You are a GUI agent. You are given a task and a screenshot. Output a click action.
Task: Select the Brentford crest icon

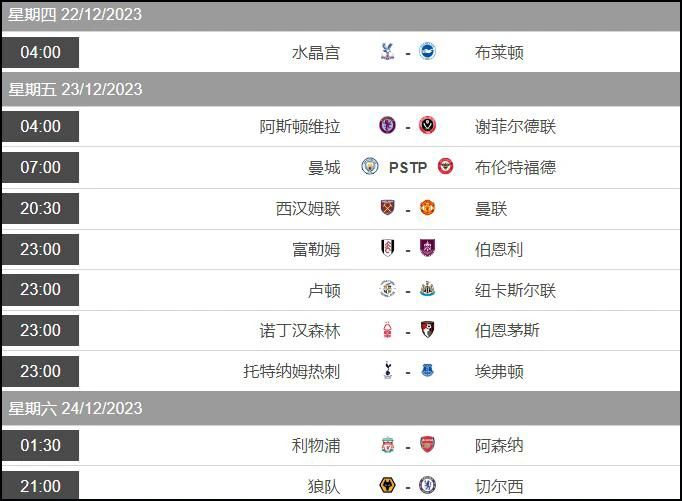pyautogui.click(x=445, y=166)
